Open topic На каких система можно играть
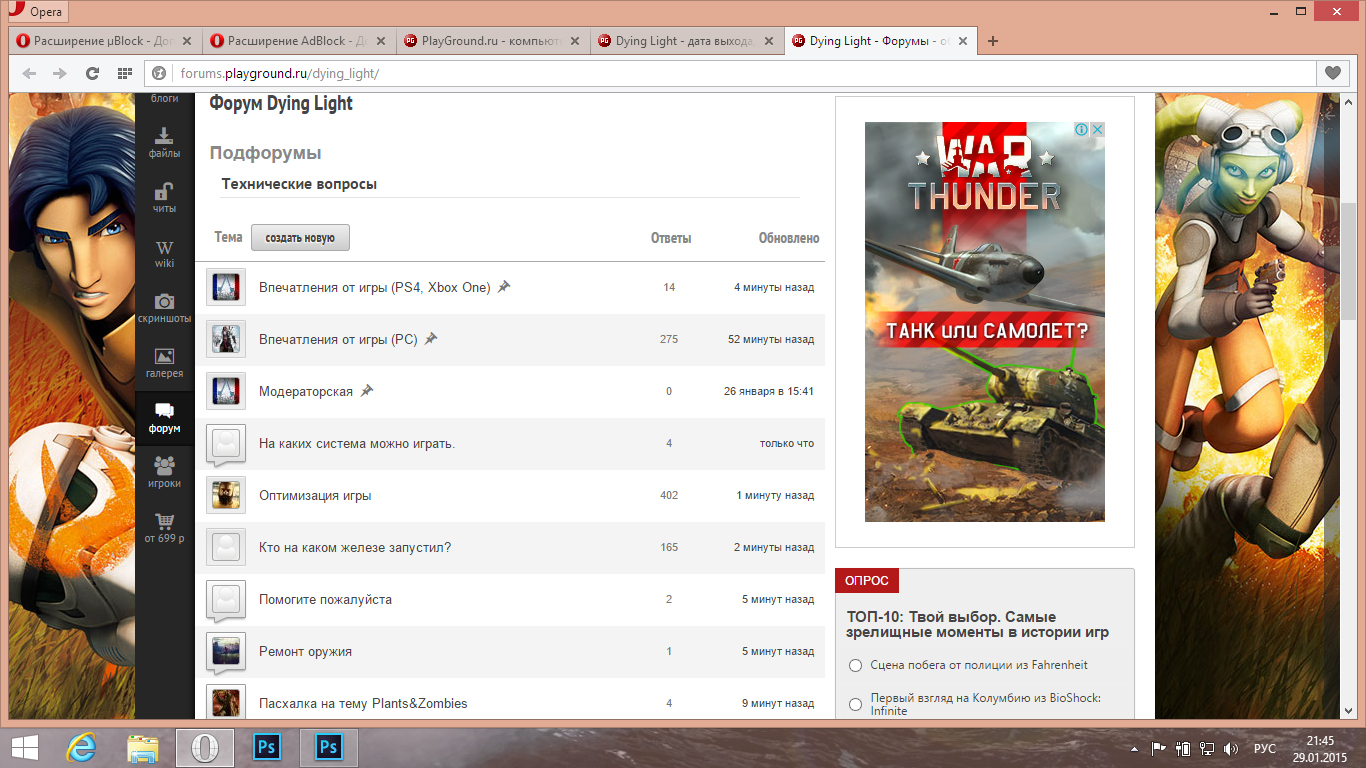The height and width of the screenshot is (768, 1366). [357, 444]
